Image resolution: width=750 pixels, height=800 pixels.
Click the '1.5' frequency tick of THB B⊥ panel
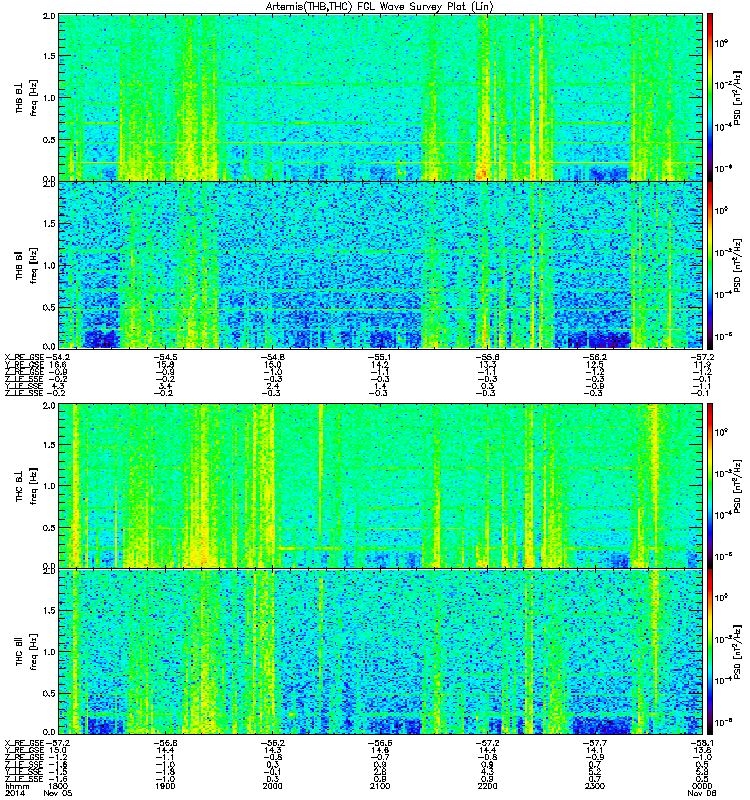point(49,56)
